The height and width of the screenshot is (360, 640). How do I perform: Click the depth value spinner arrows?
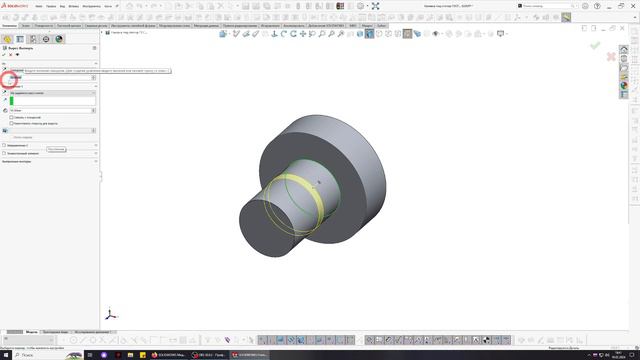(x=94, y=111)
